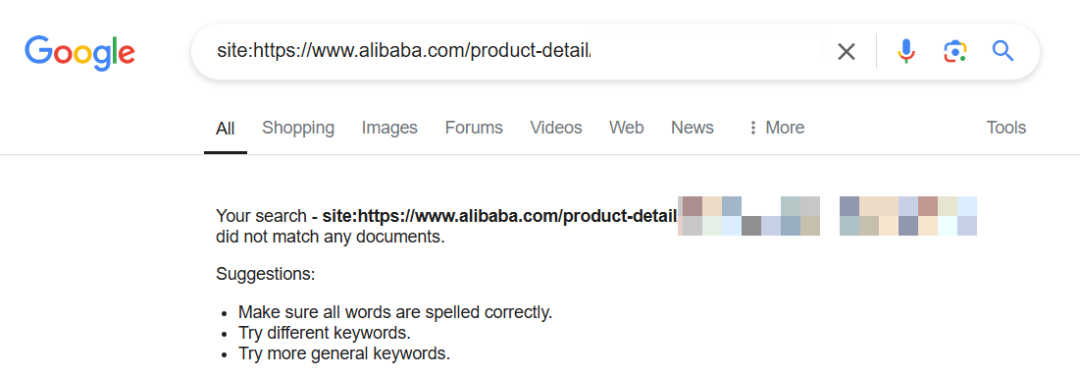Switch to the Images tab
The height and width of the screenshot is (377, 1080).
pyautogui.click(x=390, y=128)
